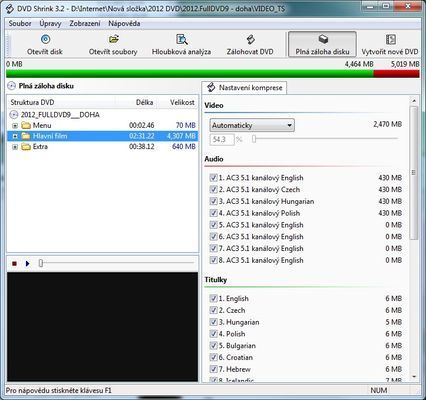Toggle audio track 7 English checkbox
426x400 pixels.
(x=213, y=248)
